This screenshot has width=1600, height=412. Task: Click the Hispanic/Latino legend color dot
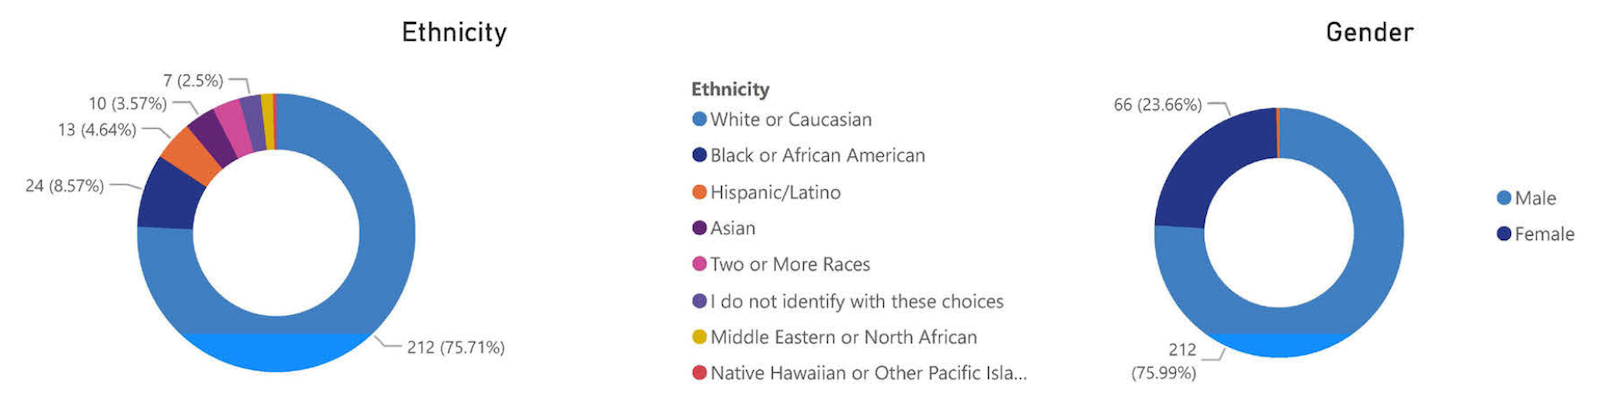(x=699, y=192)
